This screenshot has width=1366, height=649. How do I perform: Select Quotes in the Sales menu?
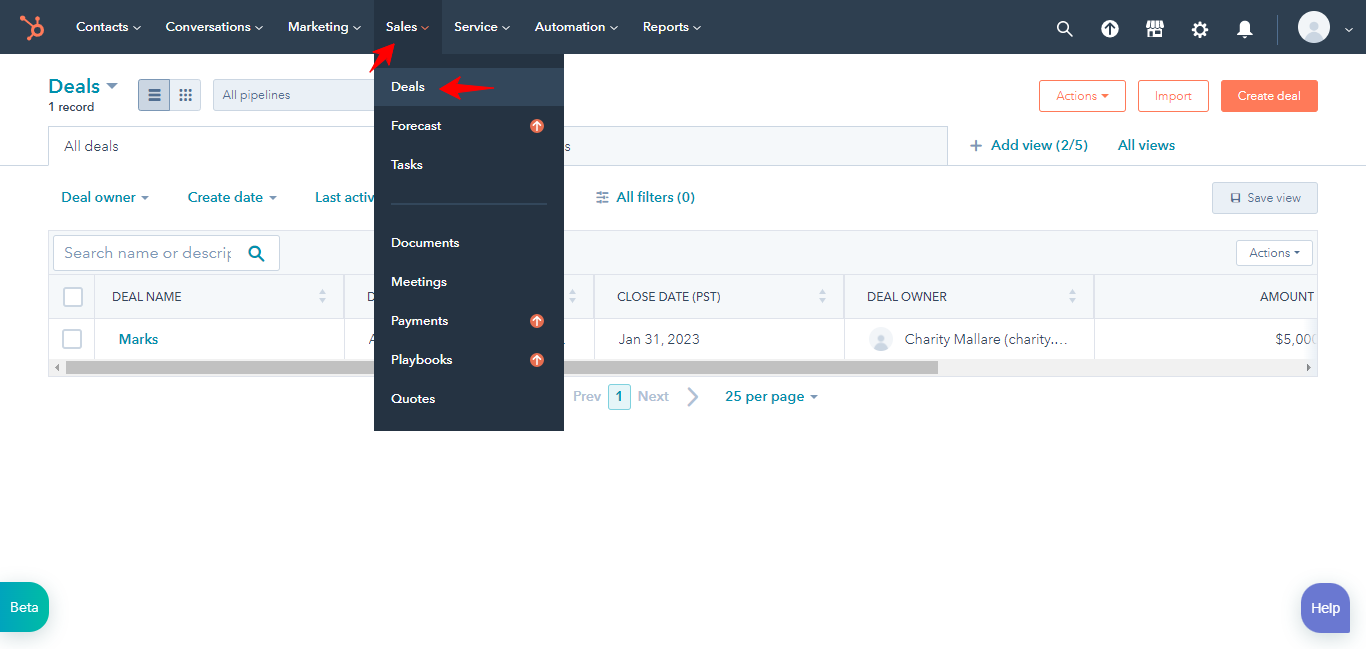[x=469, y=399]
